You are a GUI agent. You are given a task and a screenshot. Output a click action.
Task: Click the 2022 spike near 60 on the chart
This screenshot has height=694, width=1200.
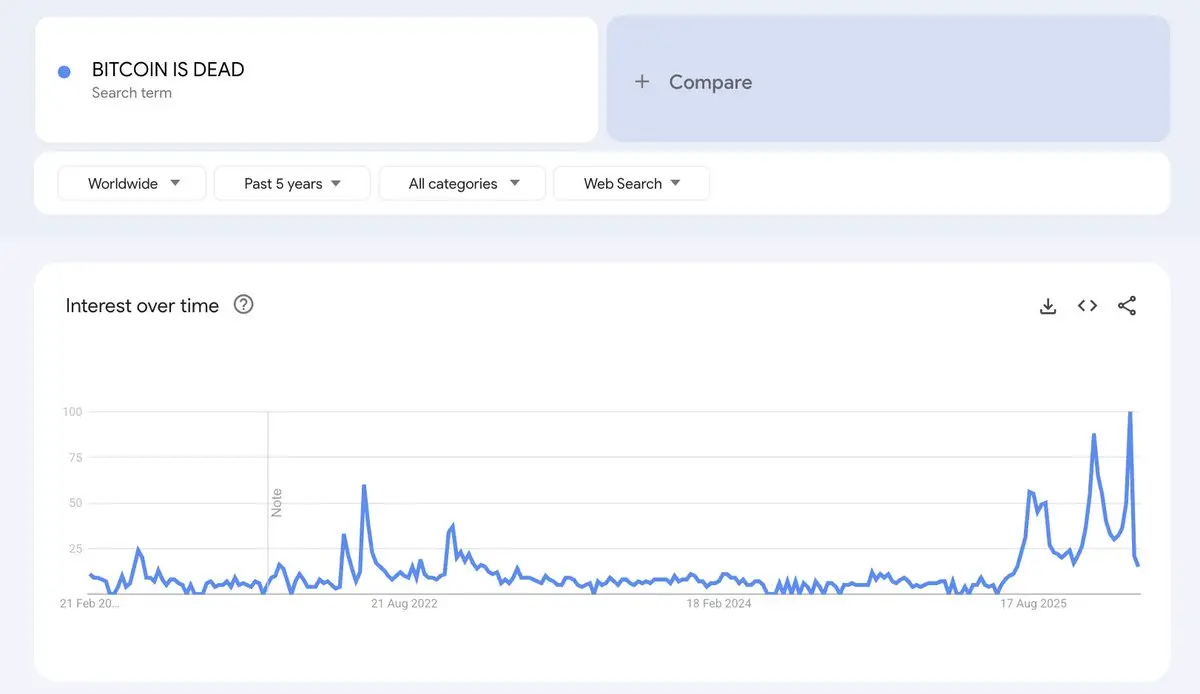click(x=364, y=486)
